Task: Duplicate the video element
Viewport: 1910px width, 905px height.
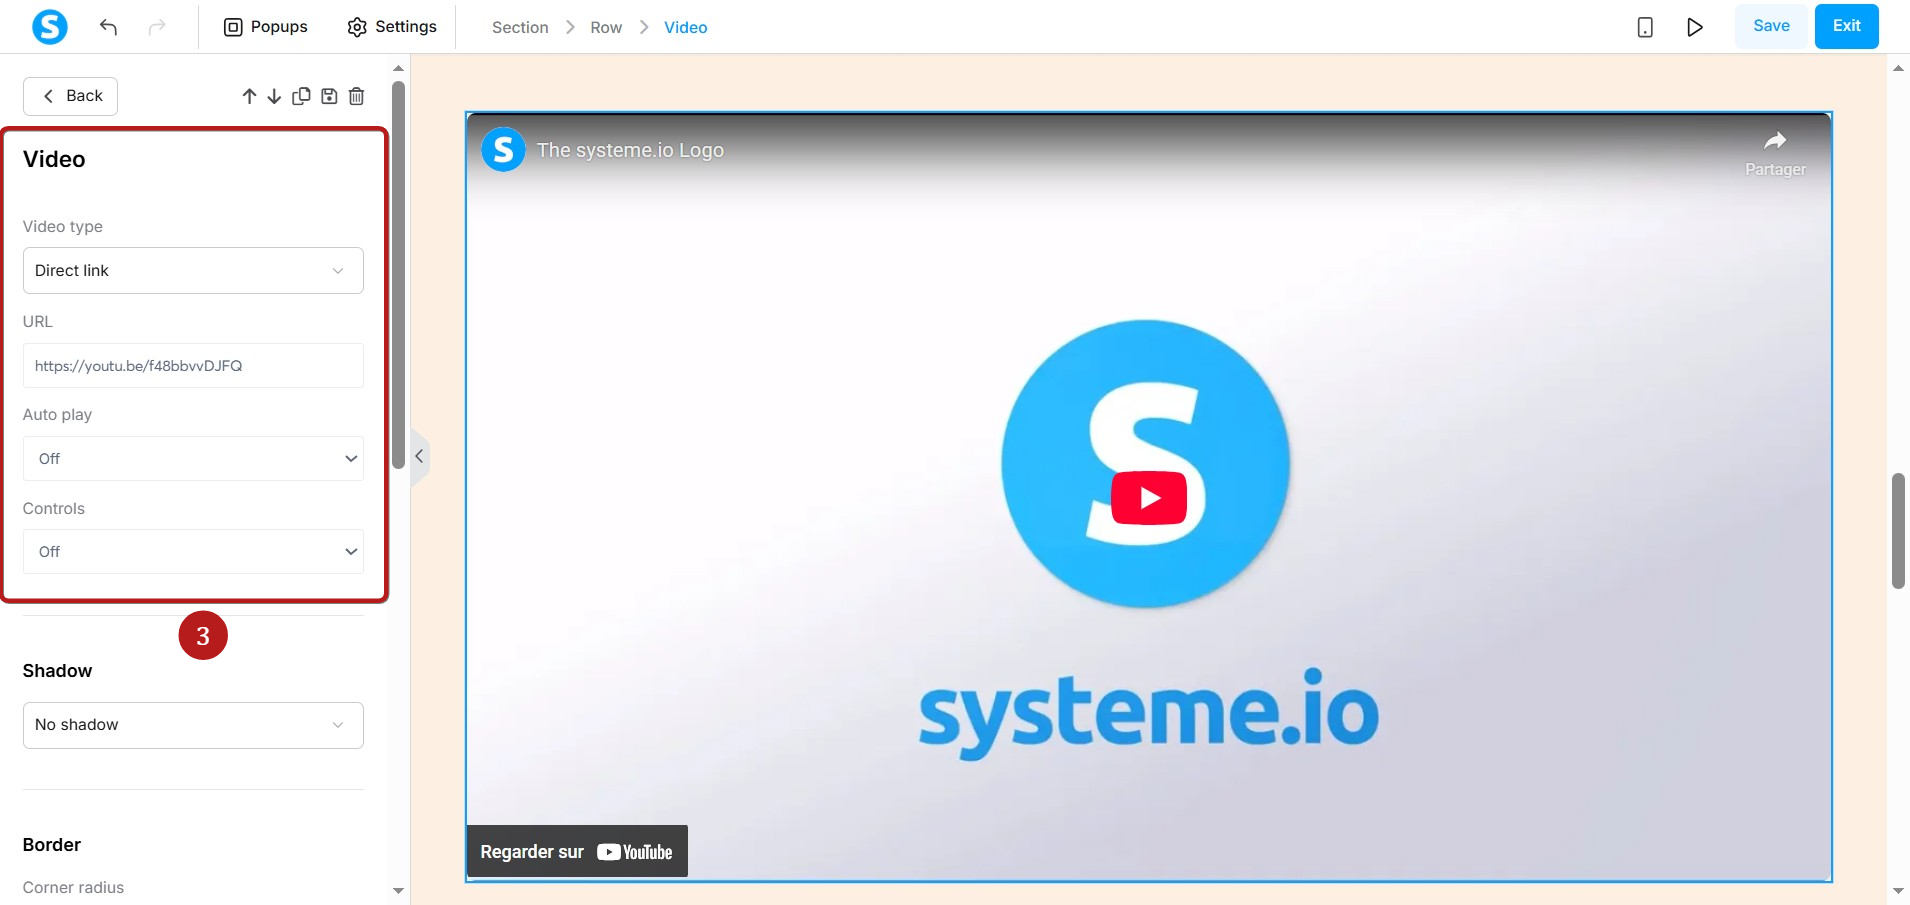Action: (x=301, y=96)
